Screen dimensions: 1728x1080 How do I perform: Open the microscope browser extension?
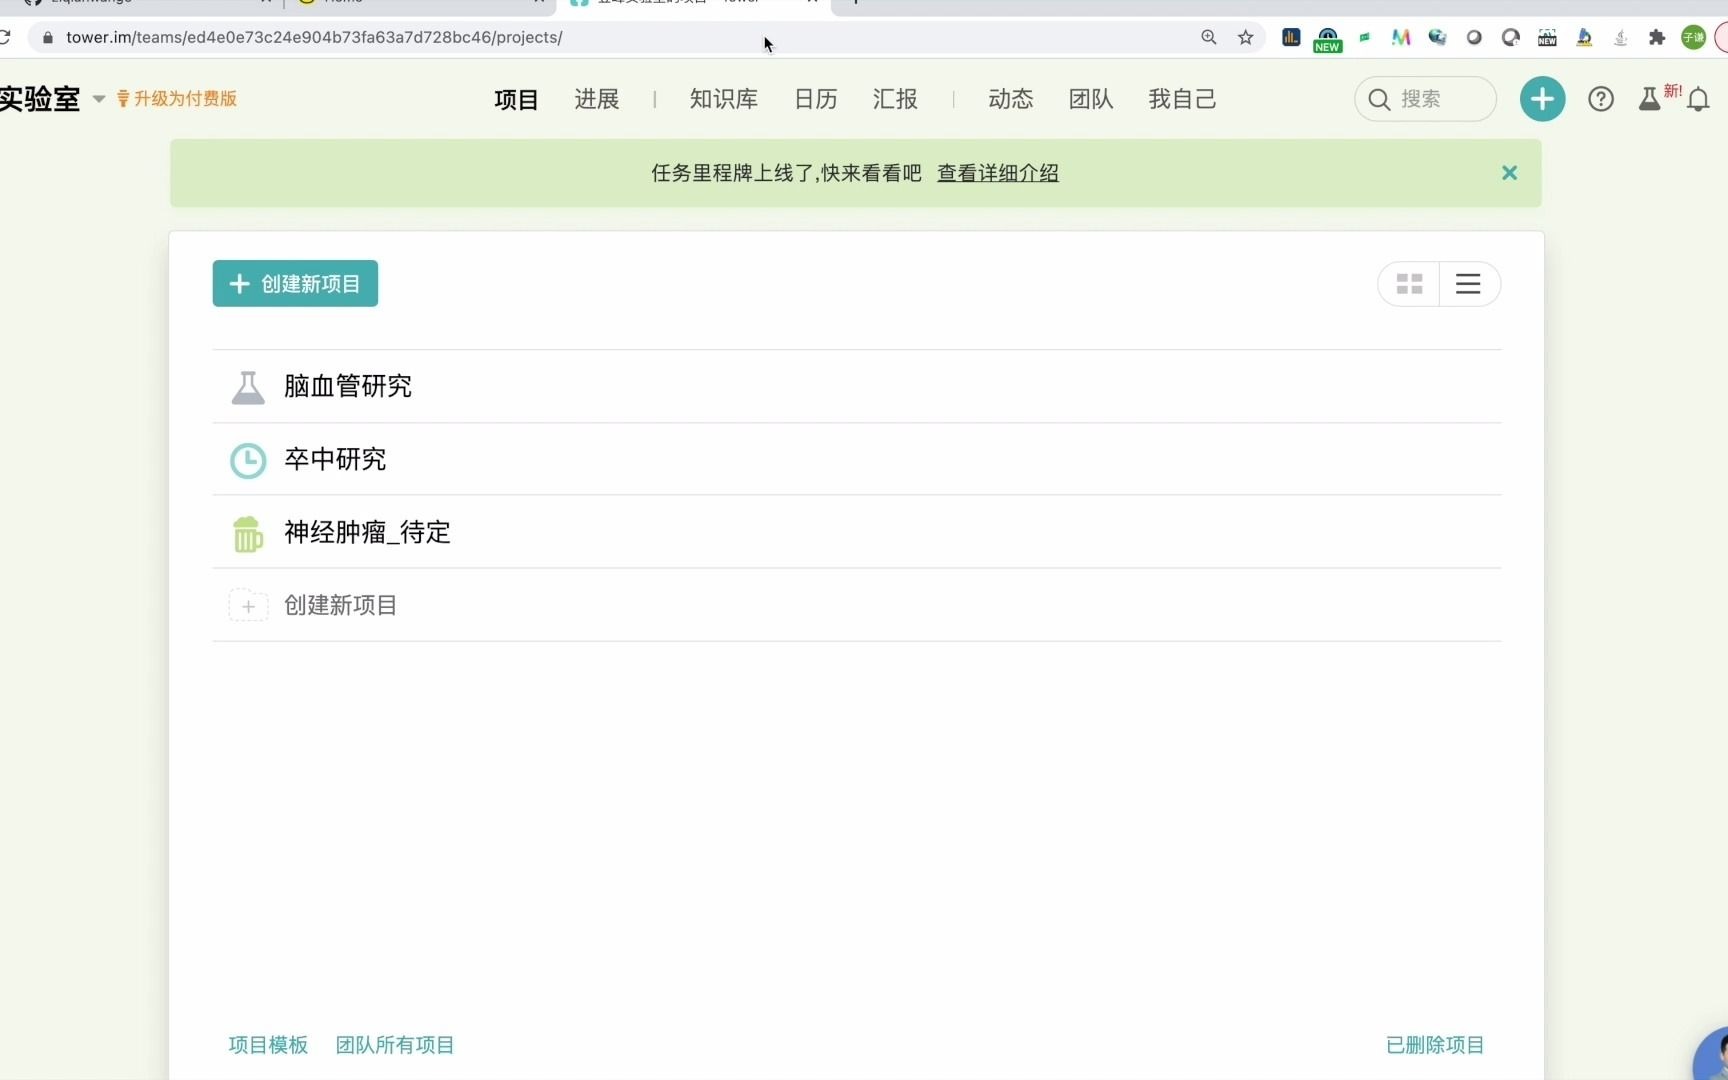tap(1584, 37)
